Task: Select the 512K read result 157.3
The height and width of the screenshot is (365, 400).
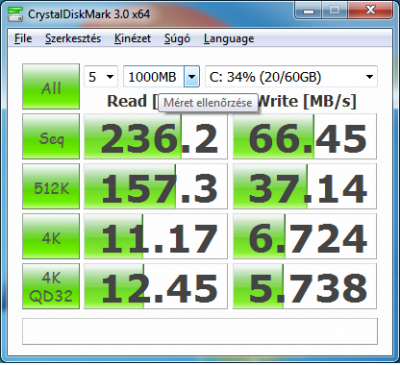Action: click(x=156, y=186)
